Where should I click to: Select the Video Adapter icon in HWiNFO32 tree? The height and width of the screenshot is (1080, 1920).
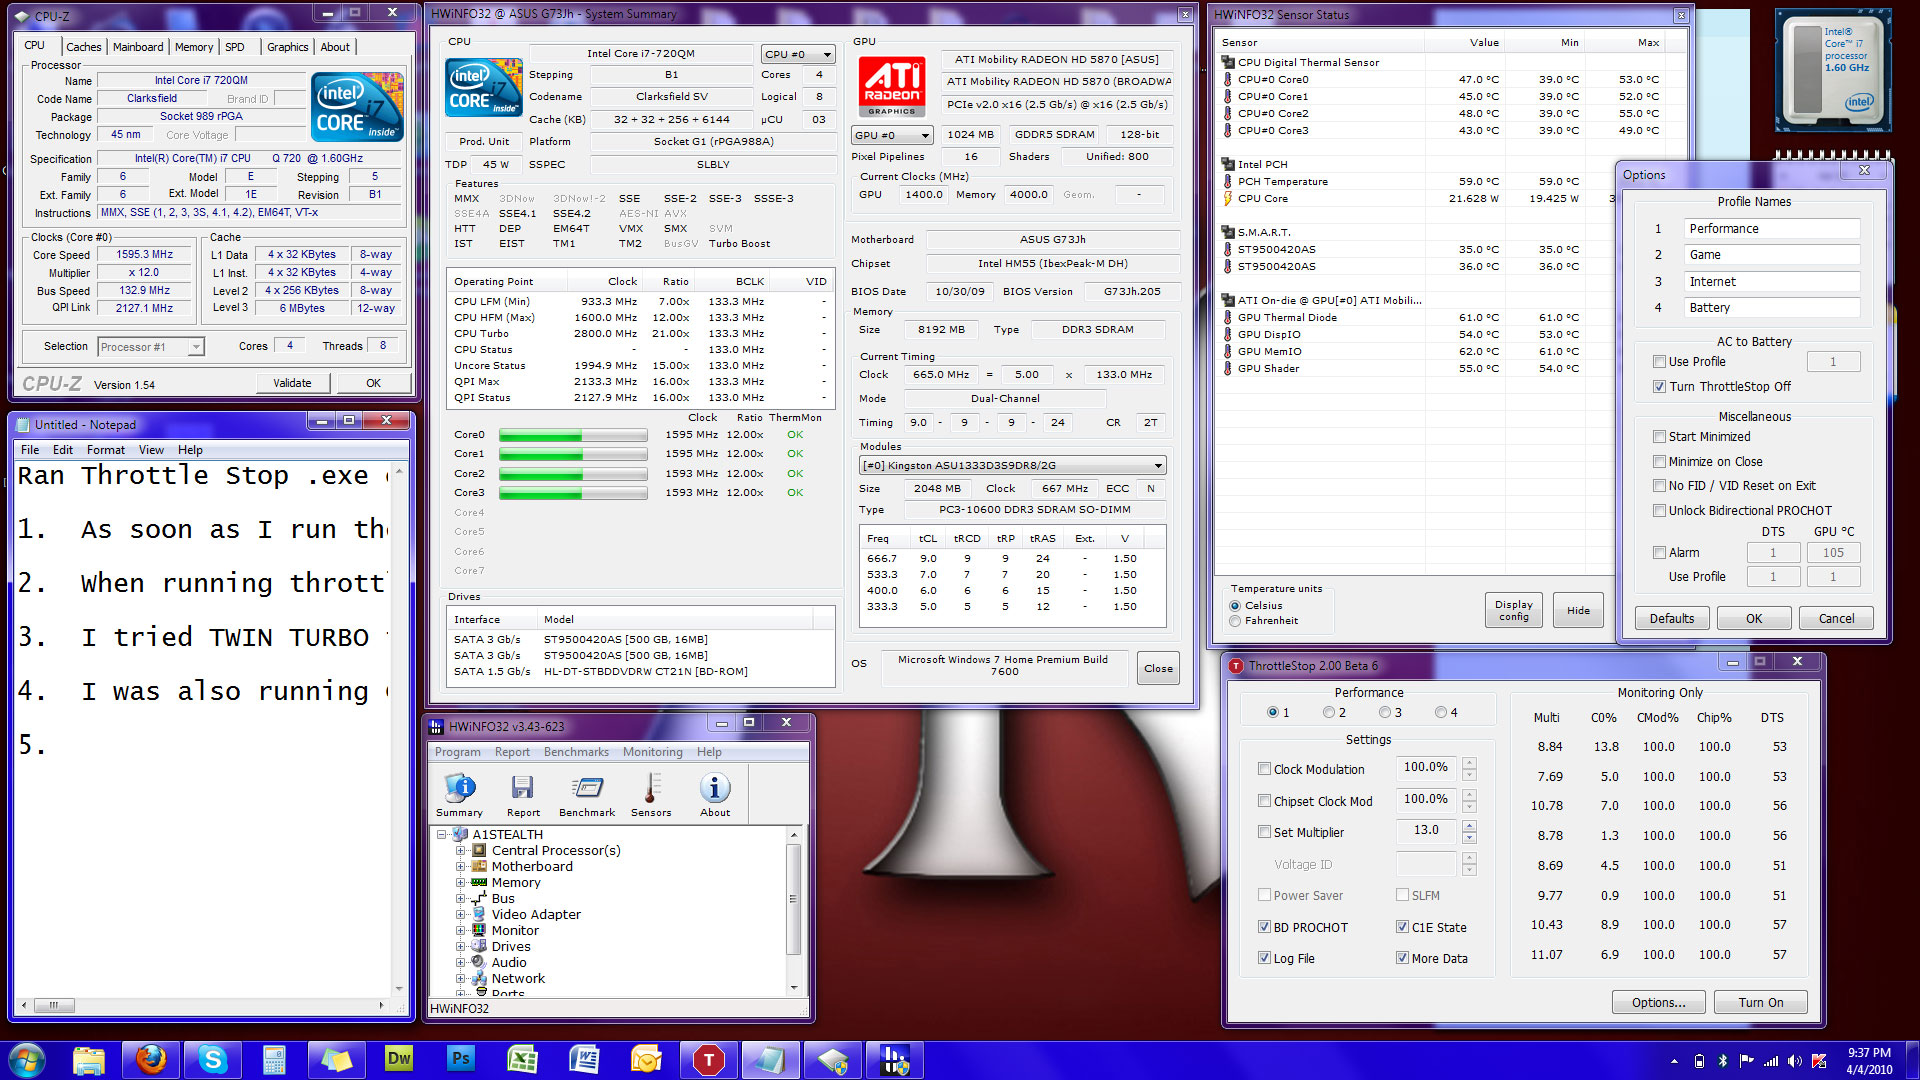[x=479, y=915]
